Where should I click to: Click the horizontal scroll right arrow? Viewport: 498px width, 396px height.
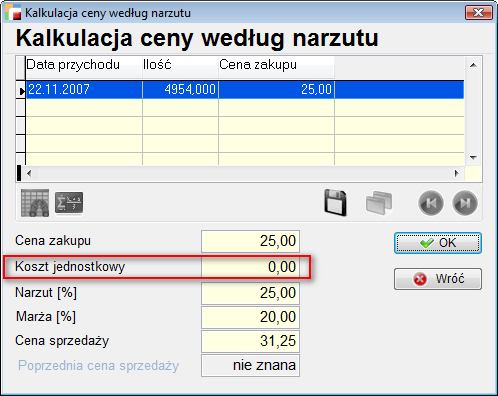(456, 173)
